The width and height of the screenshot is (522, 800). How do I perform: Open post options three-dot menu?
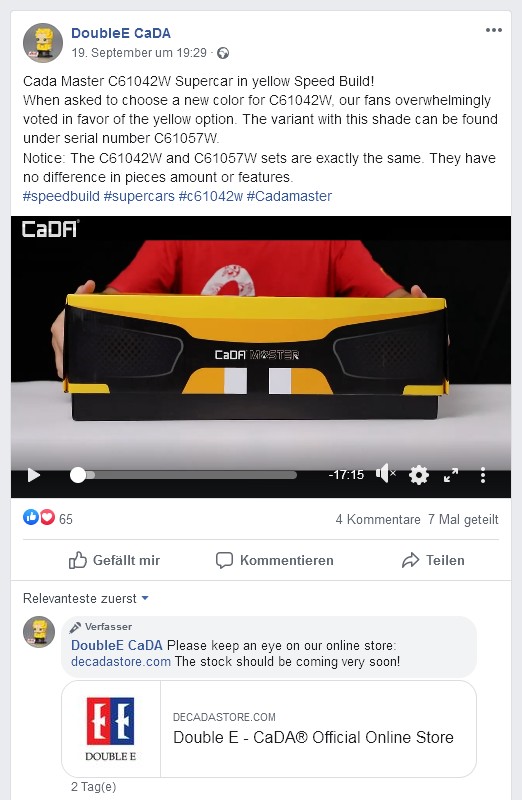493,30
